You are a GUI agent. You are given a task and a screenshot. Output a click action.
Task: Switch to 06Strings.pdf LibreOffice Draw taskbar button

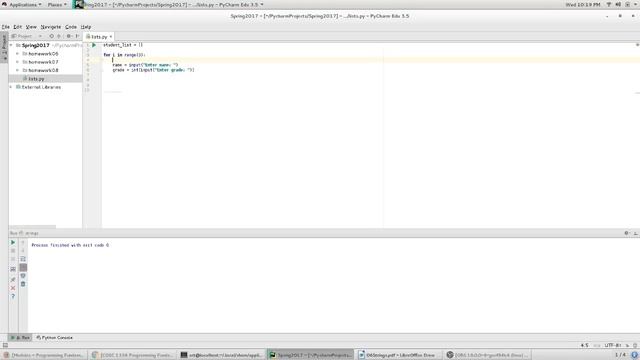(x=399, y=355)
